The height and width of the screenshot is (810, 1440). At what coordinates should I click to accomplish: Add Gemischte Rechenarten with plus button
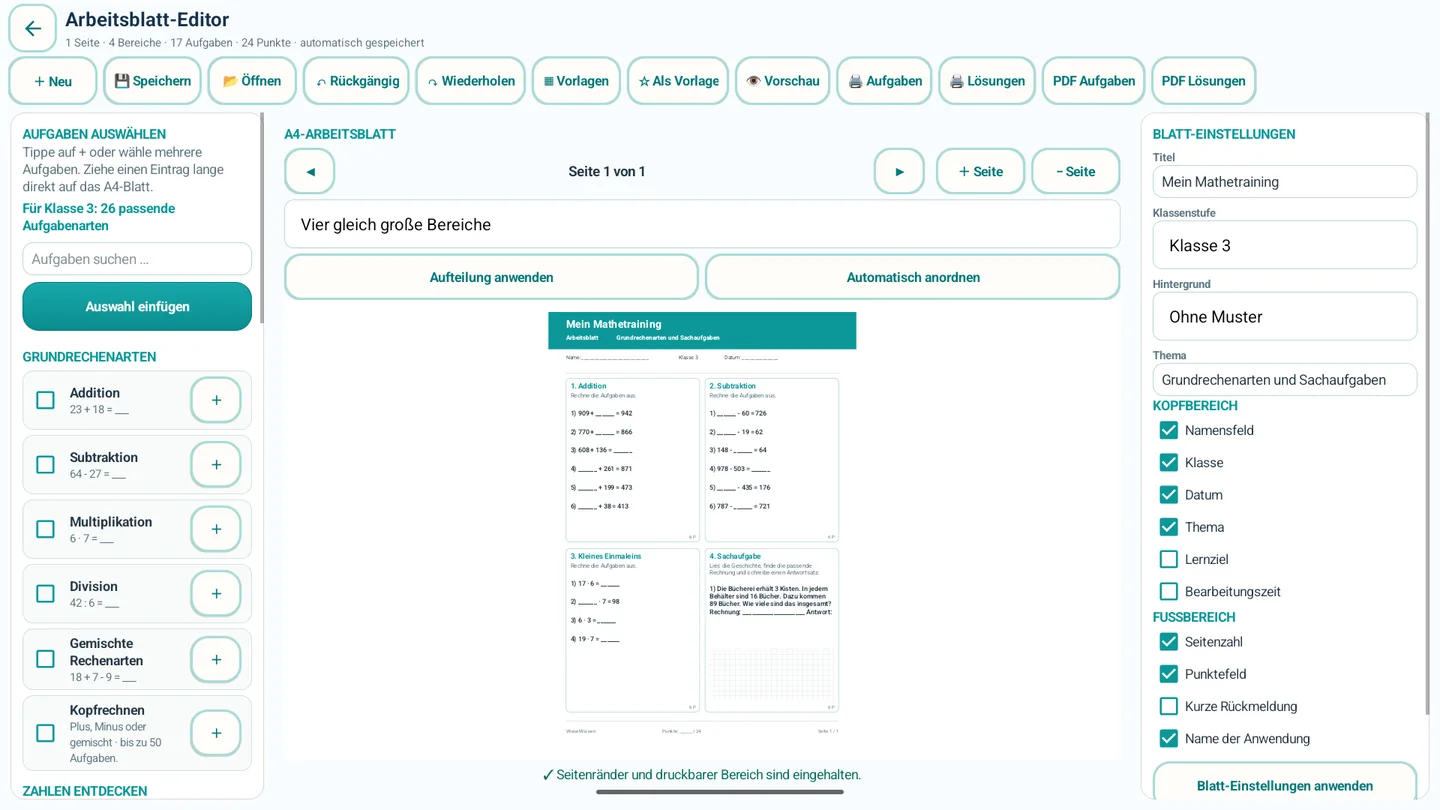pyautogui.click(x=216, y=660)
